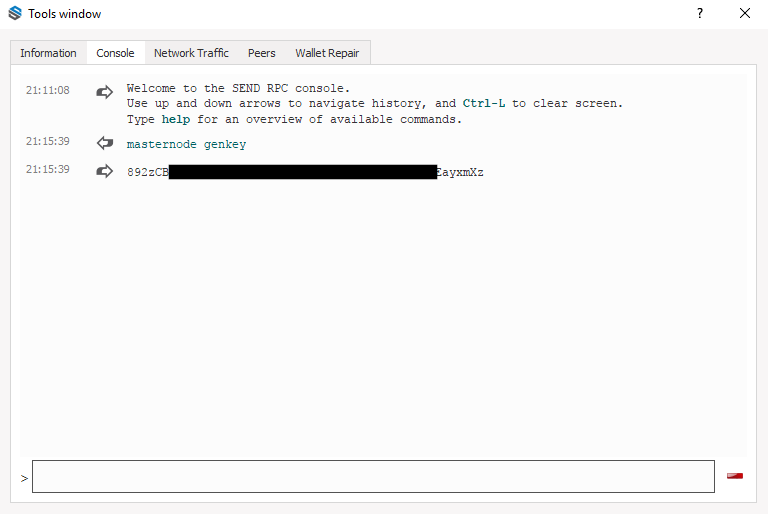The image size is (768, 514).
Task: Click the 'Tools window' title text
Action: point(65,14)
